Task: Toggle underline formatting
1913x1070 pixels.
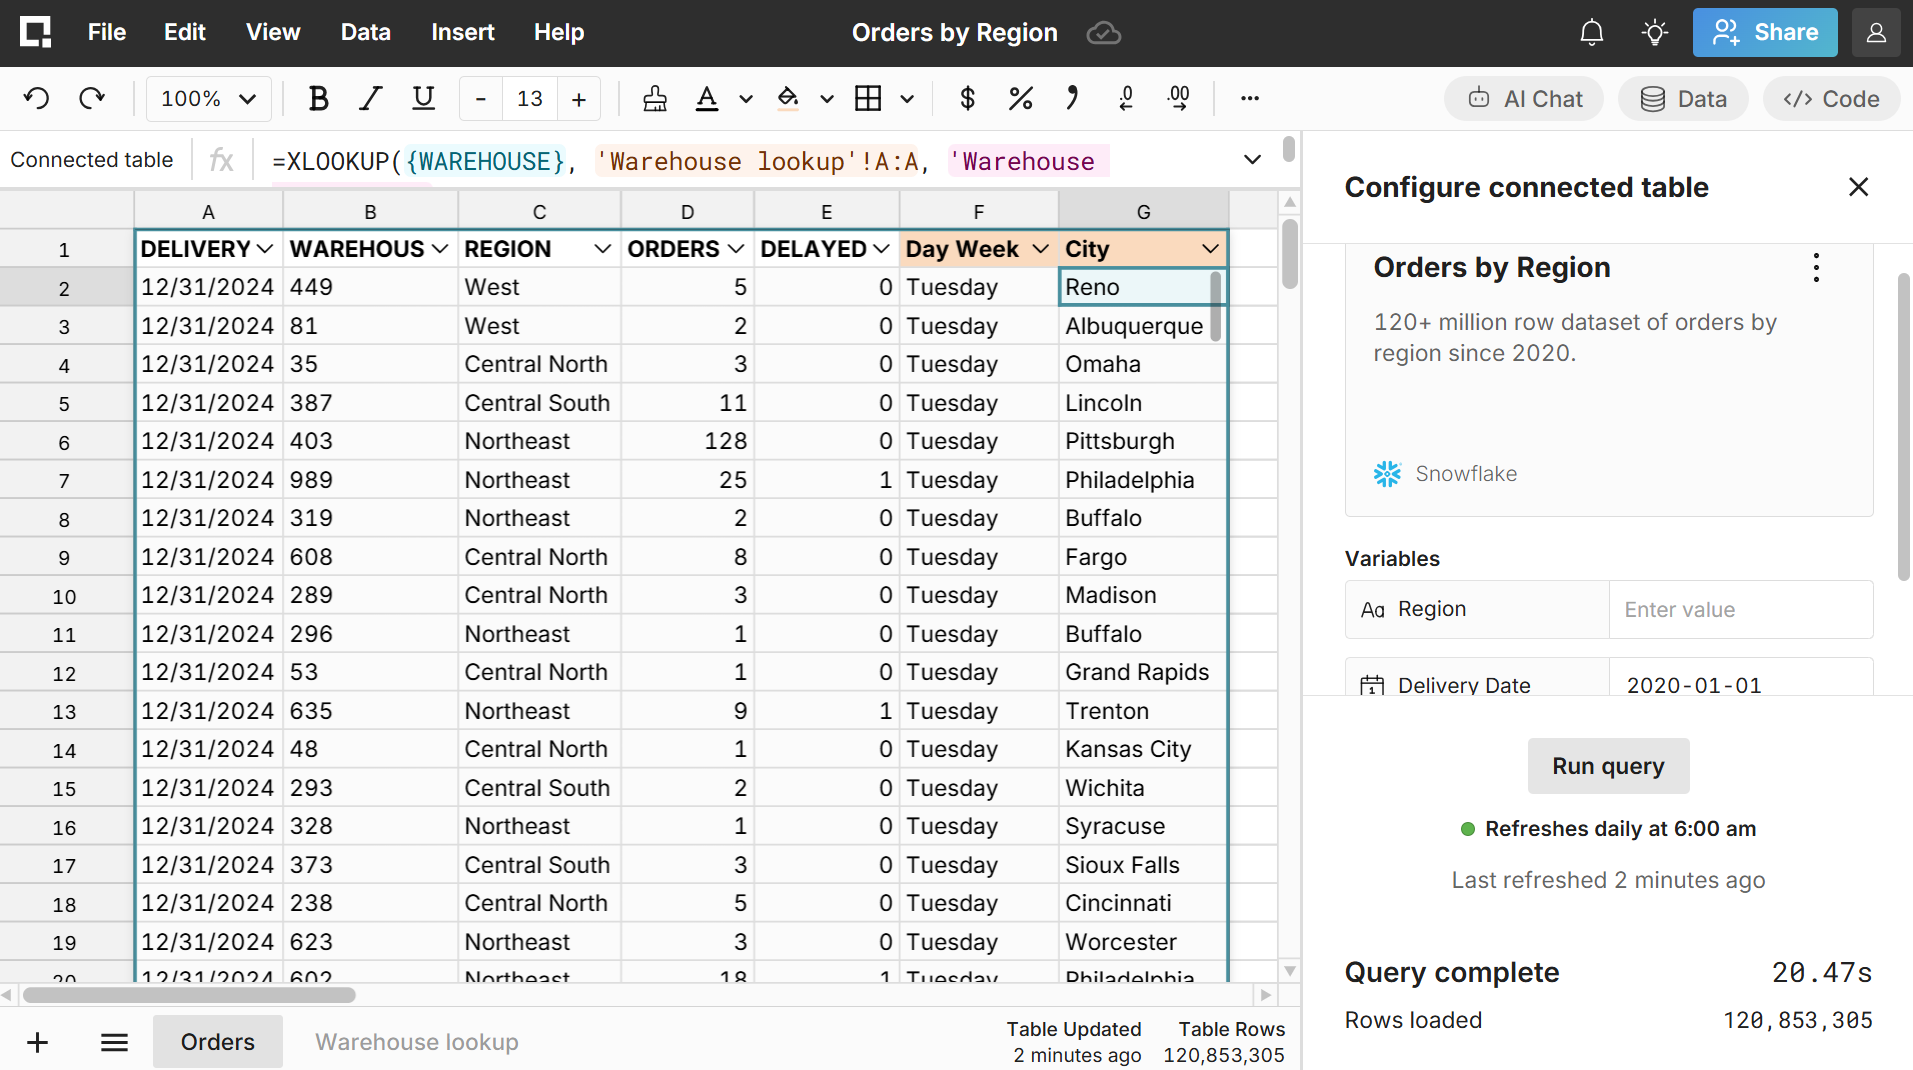Action: (x=424, y=98)
